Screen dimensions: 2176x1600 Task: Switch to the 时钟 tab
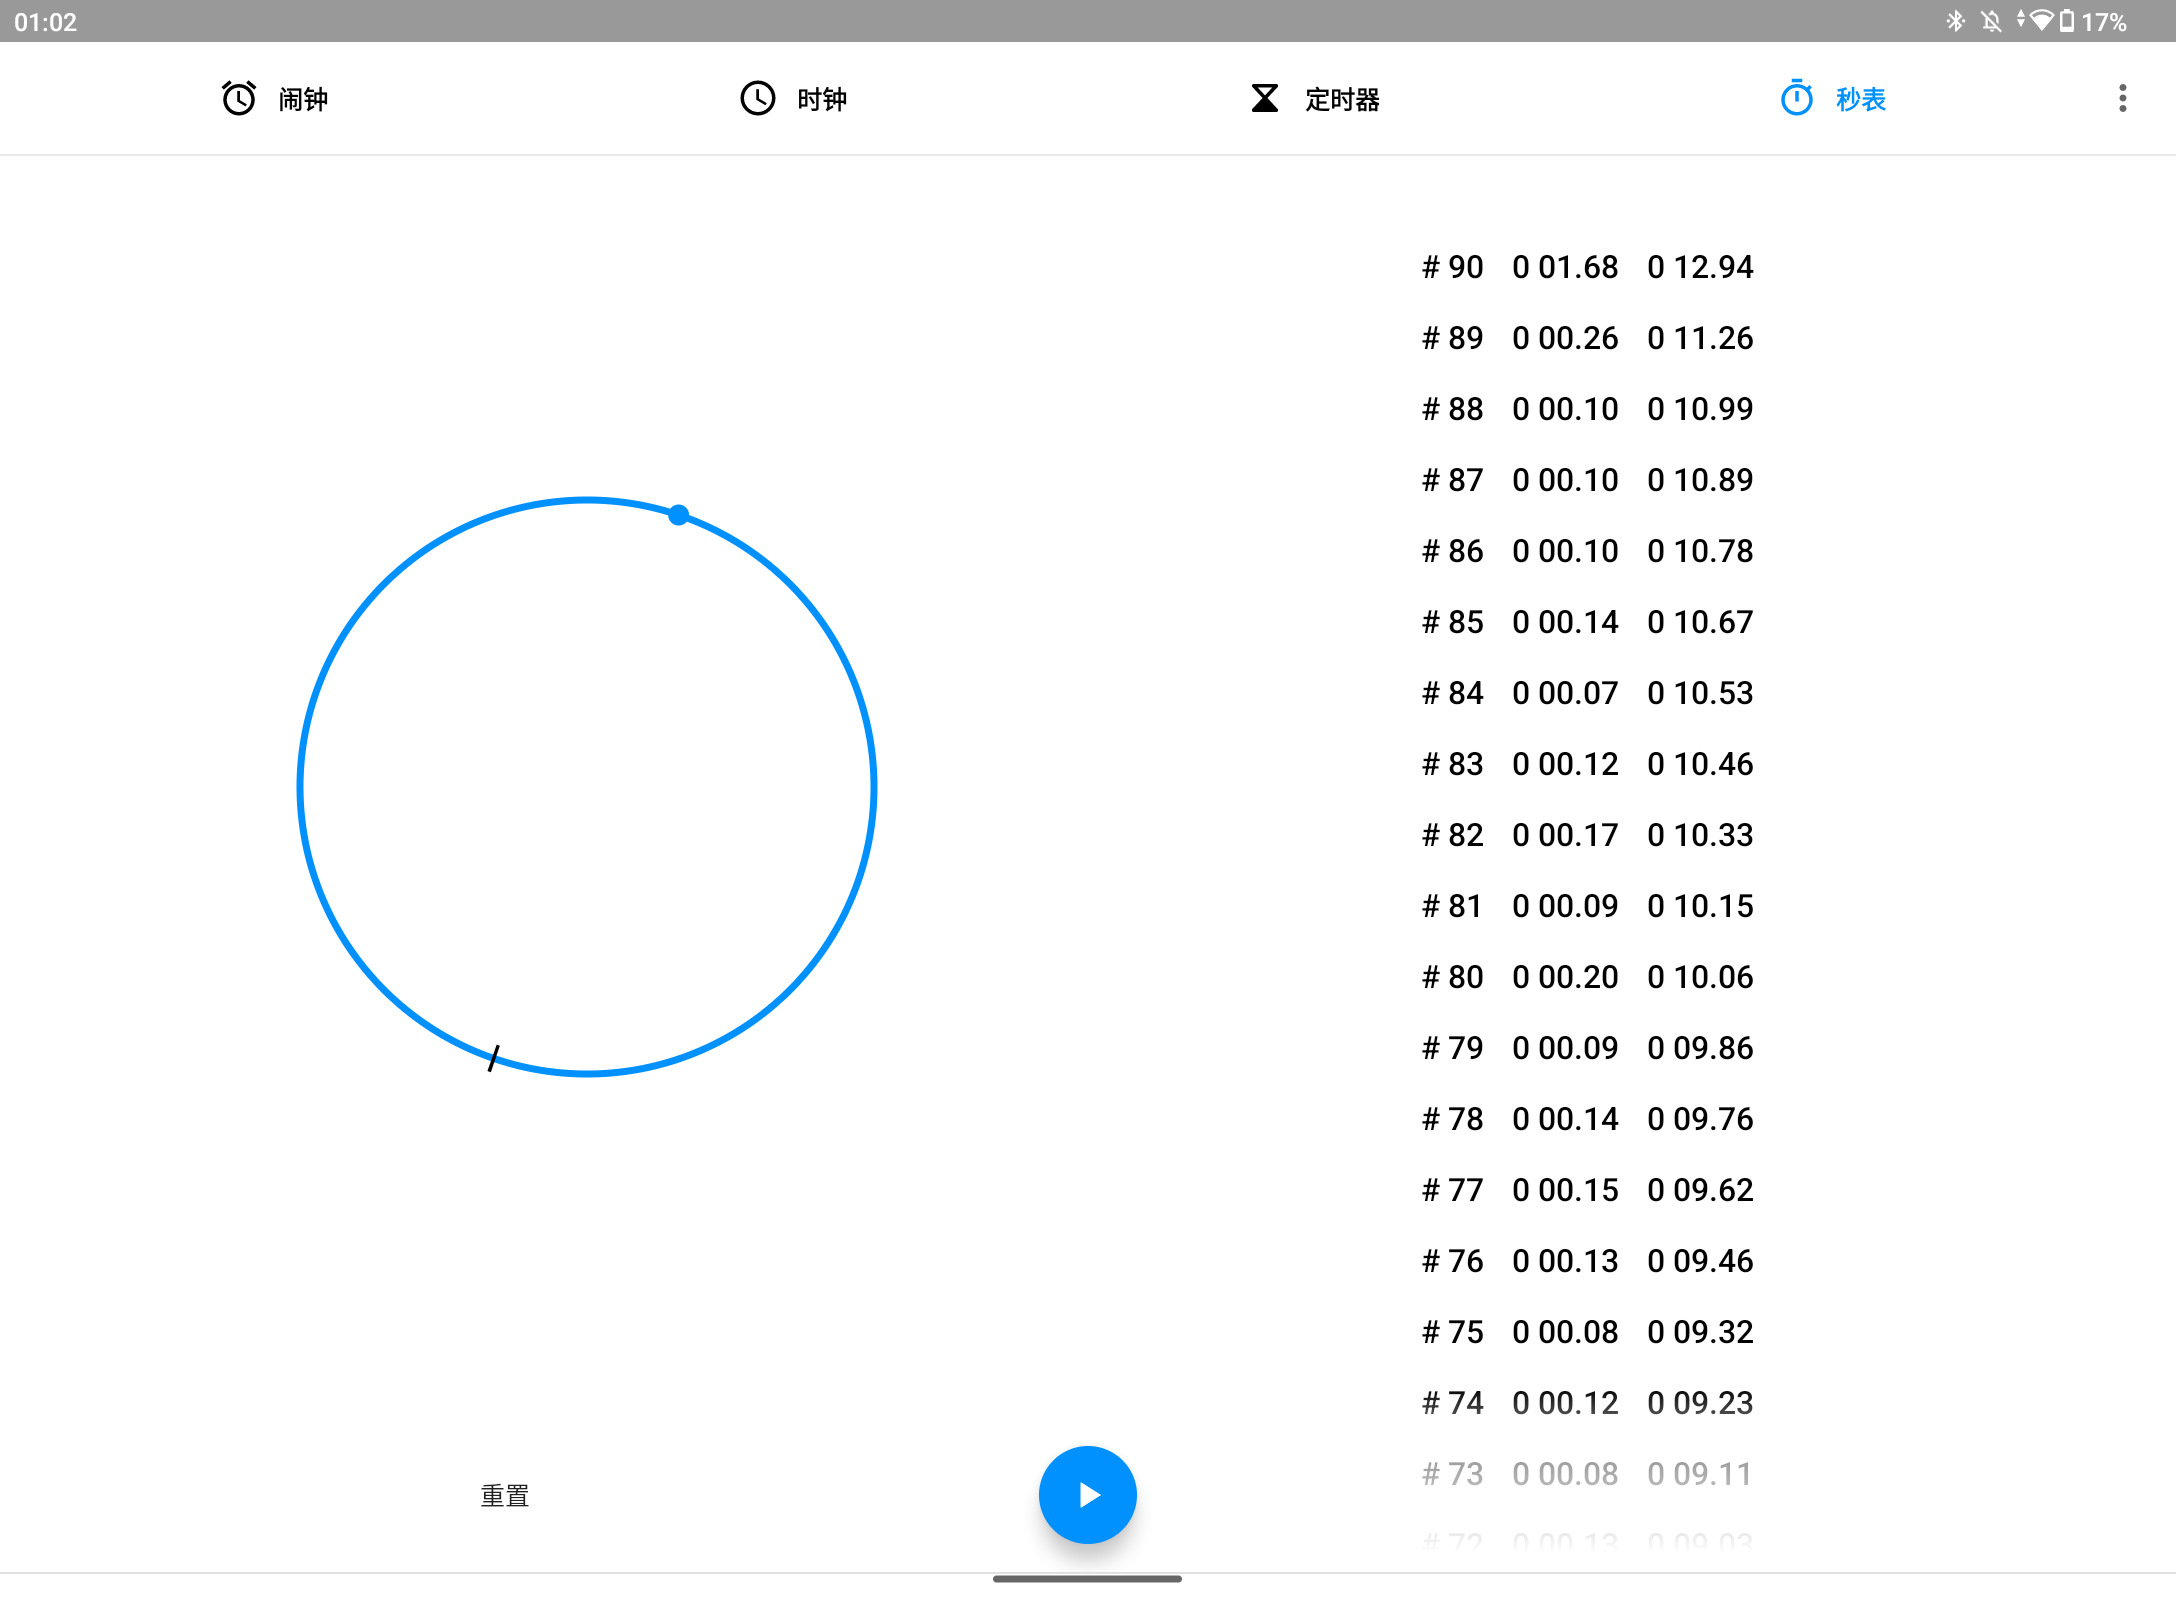822,99
